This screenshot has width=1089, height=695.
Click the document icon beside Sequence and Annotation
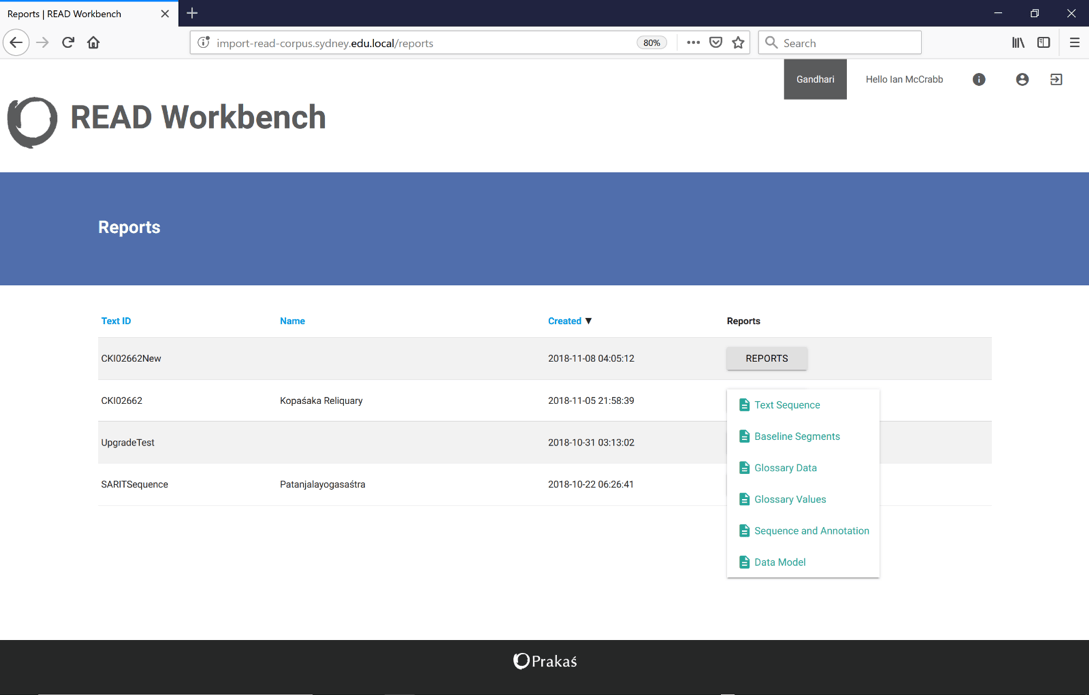click(x=744, y=530)
